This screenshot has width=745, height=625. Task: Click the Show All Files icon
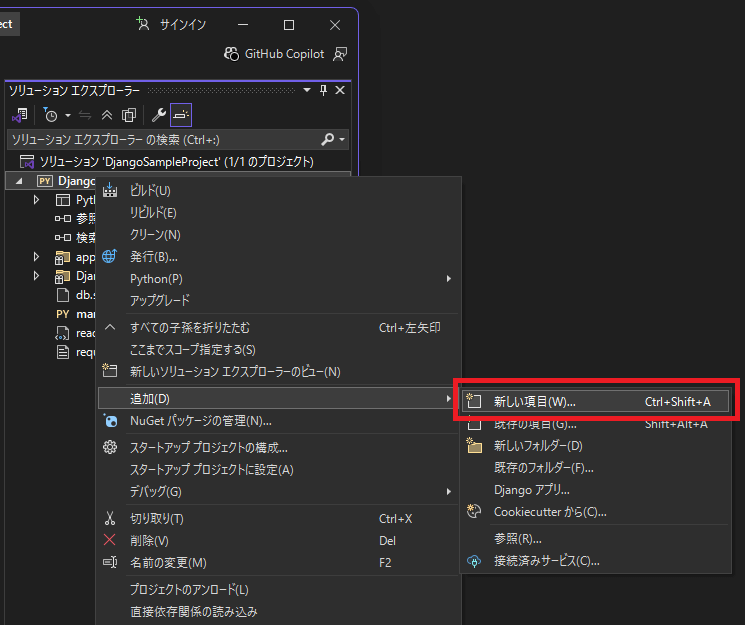(128, 115)
